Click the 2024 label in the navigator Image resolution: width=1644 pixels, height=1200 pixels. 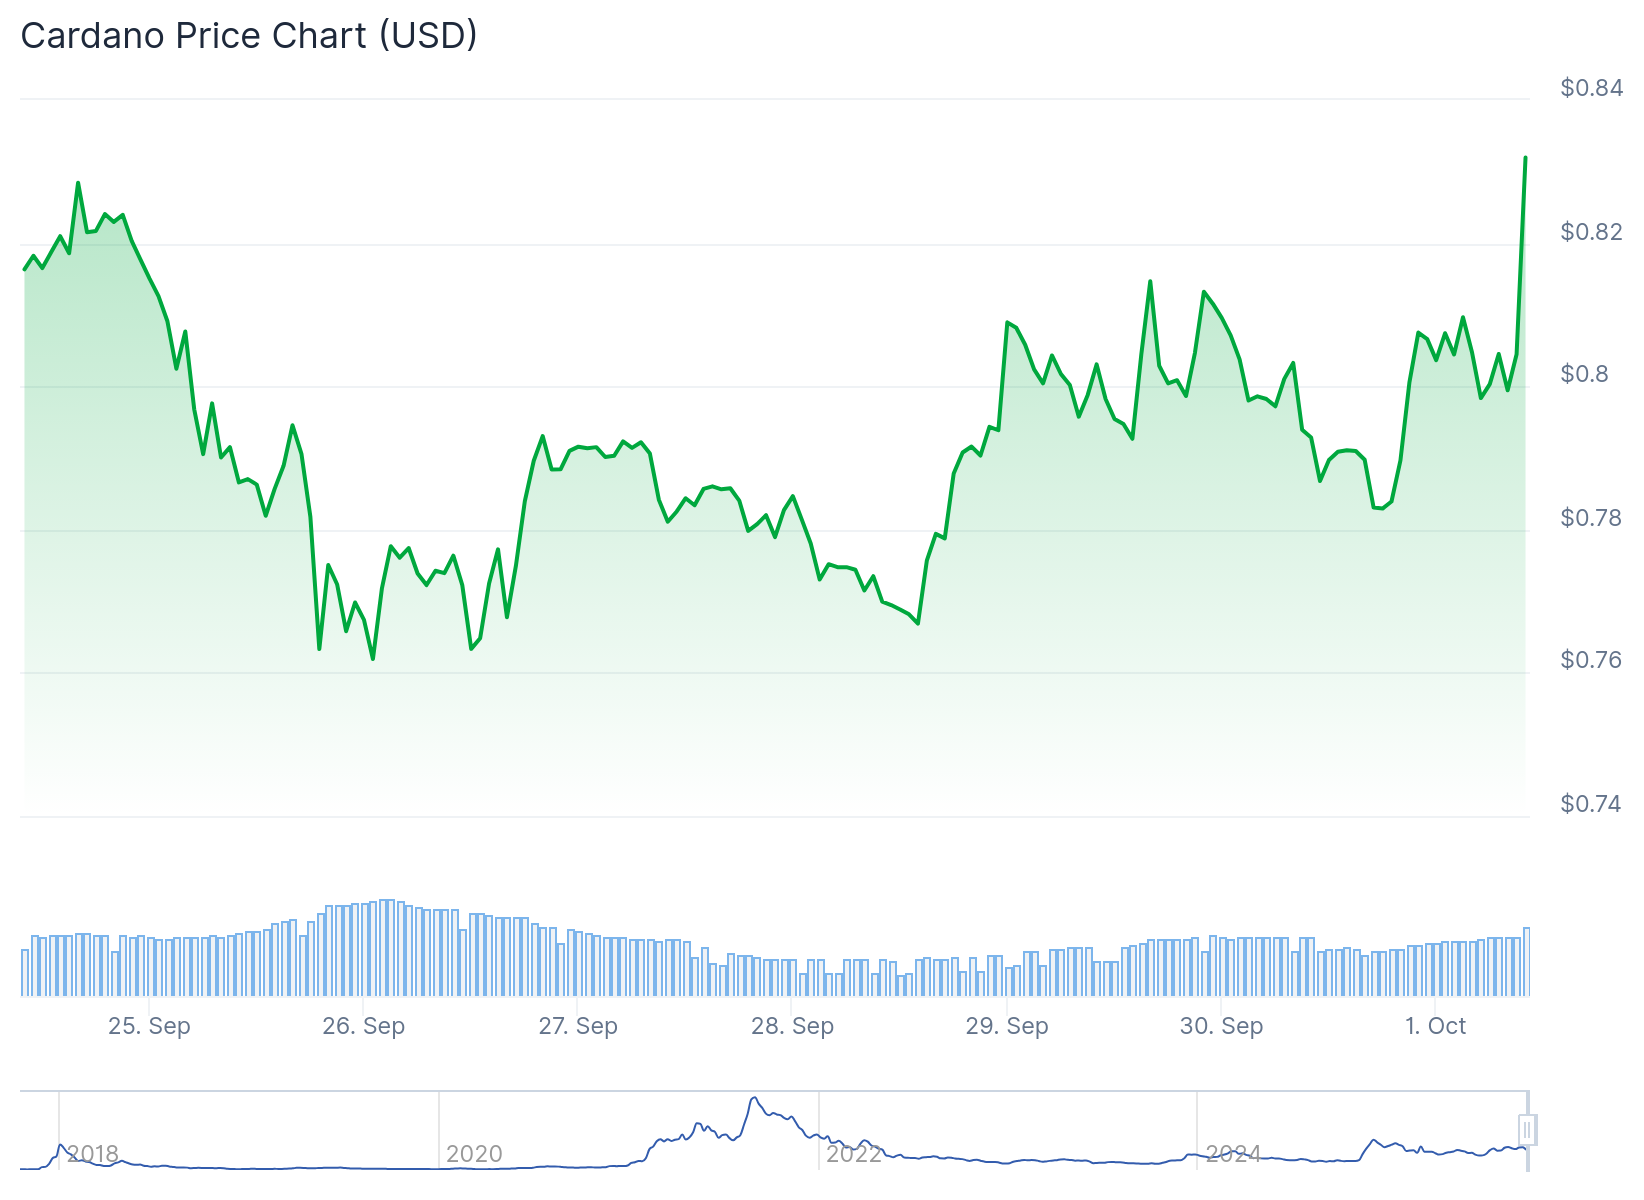1233,1154
